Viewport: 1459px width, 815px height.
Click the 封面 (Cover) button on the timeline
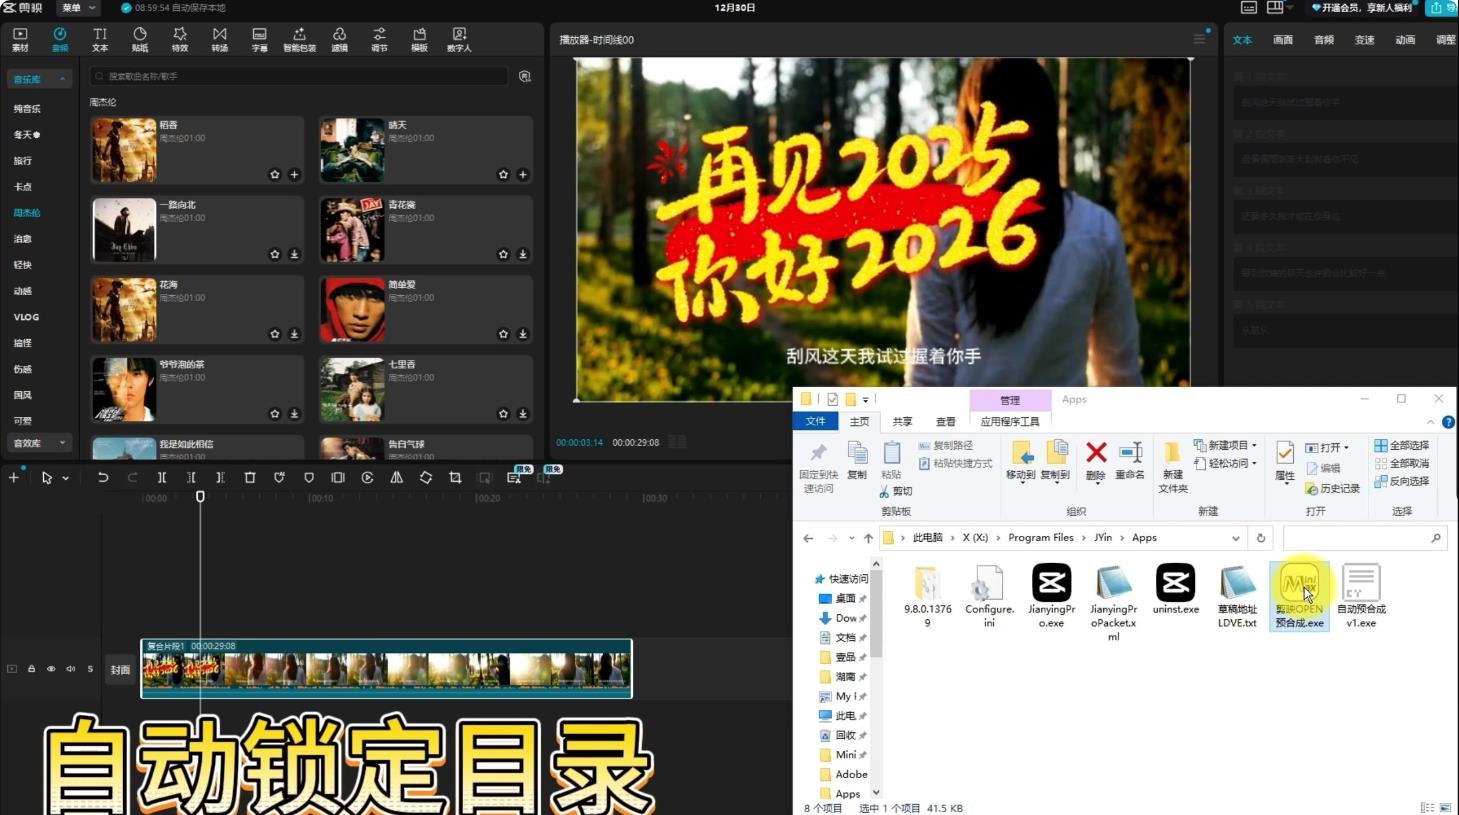point(120,669)
